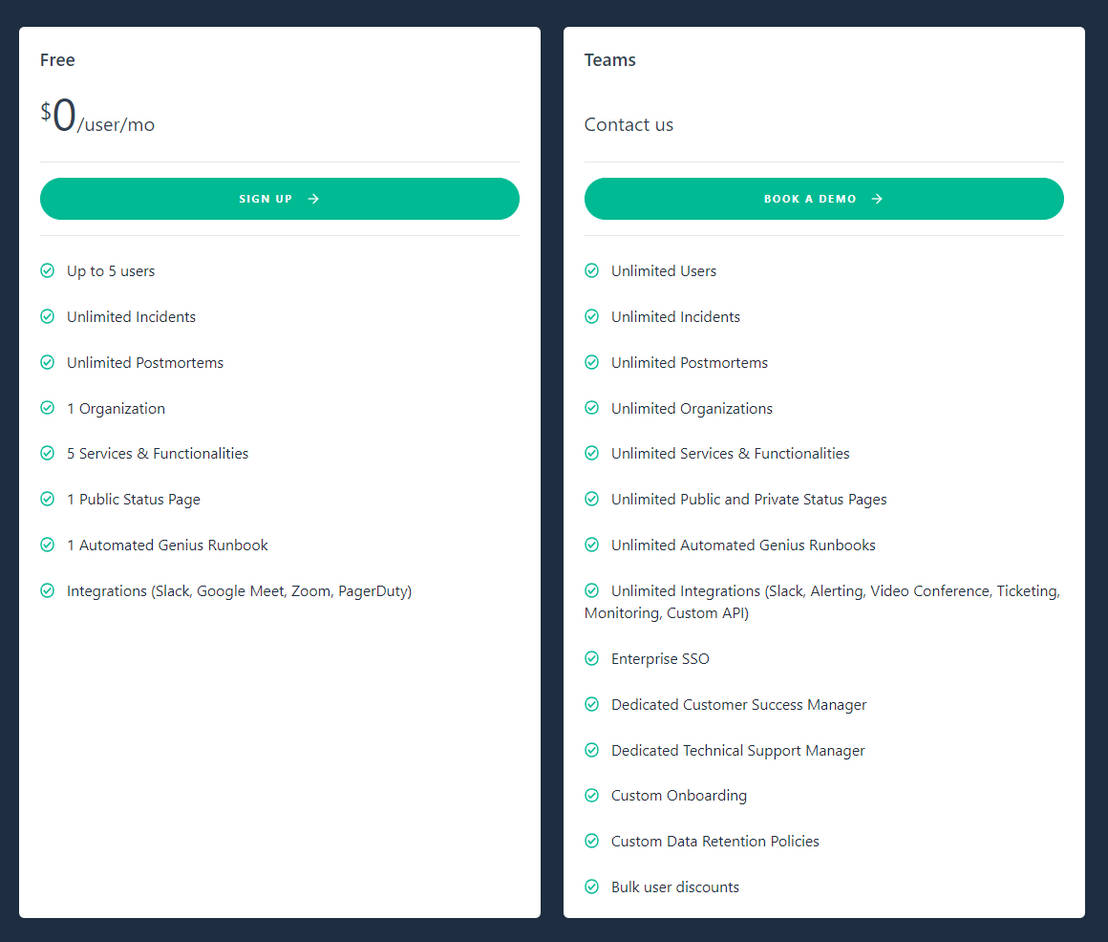Viewport: 1108px width, 942px height.
Task: Click checkmark icon beside Up to 5 users
Action: 47,271
